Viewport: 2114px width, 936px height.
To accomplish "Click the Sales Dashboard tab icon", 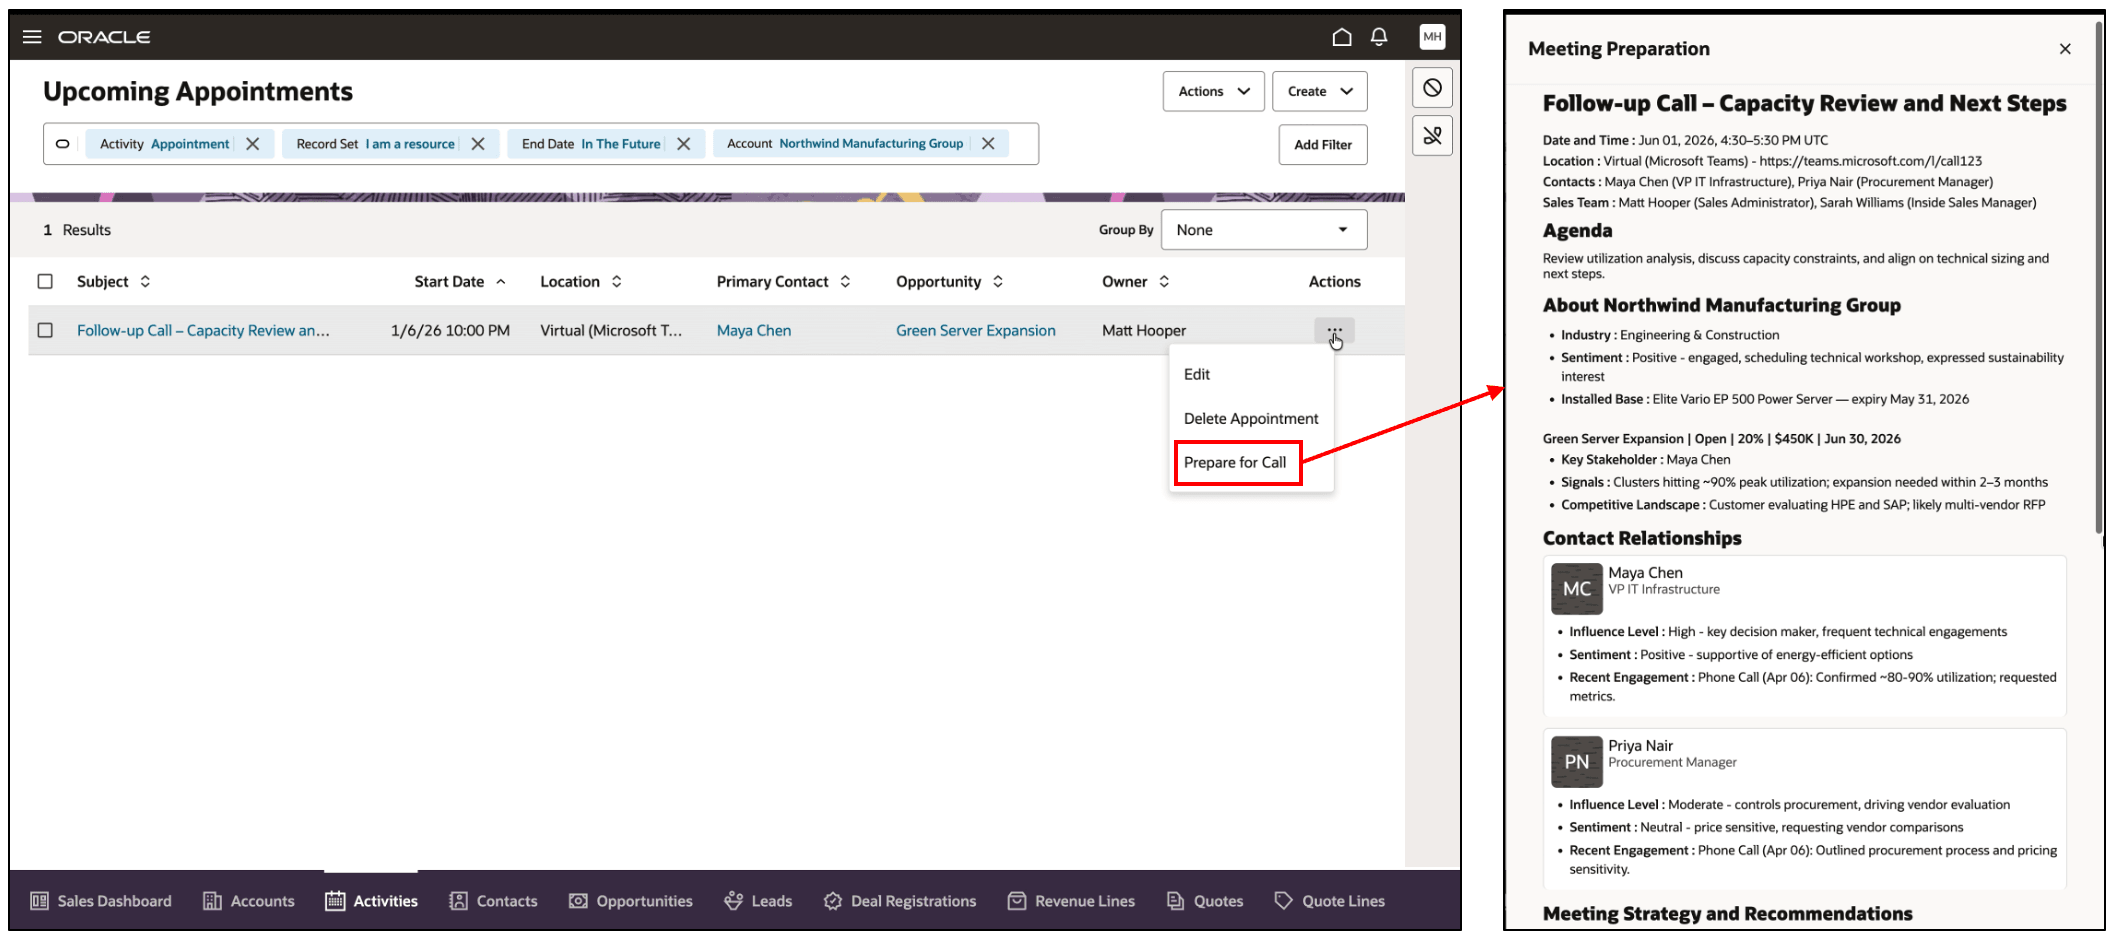I will point(39,901).
